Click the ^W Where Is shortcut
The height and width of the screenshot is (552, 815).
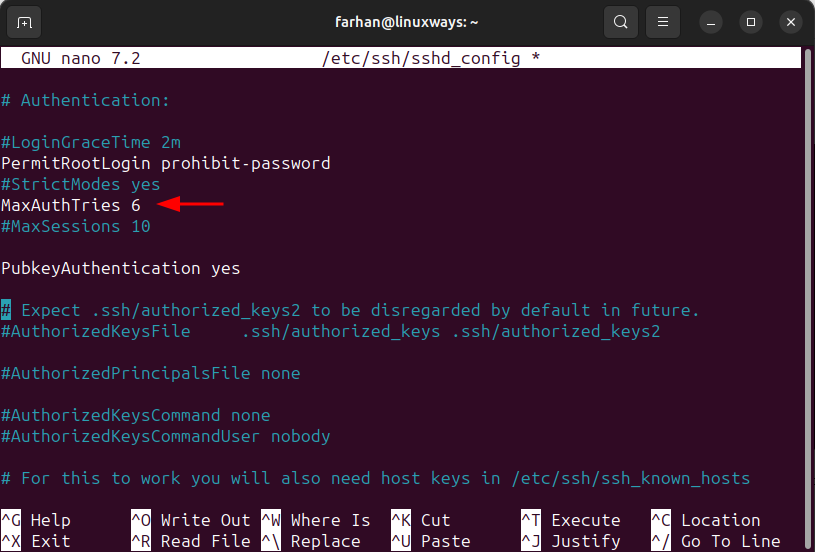[x=316, y=520]
